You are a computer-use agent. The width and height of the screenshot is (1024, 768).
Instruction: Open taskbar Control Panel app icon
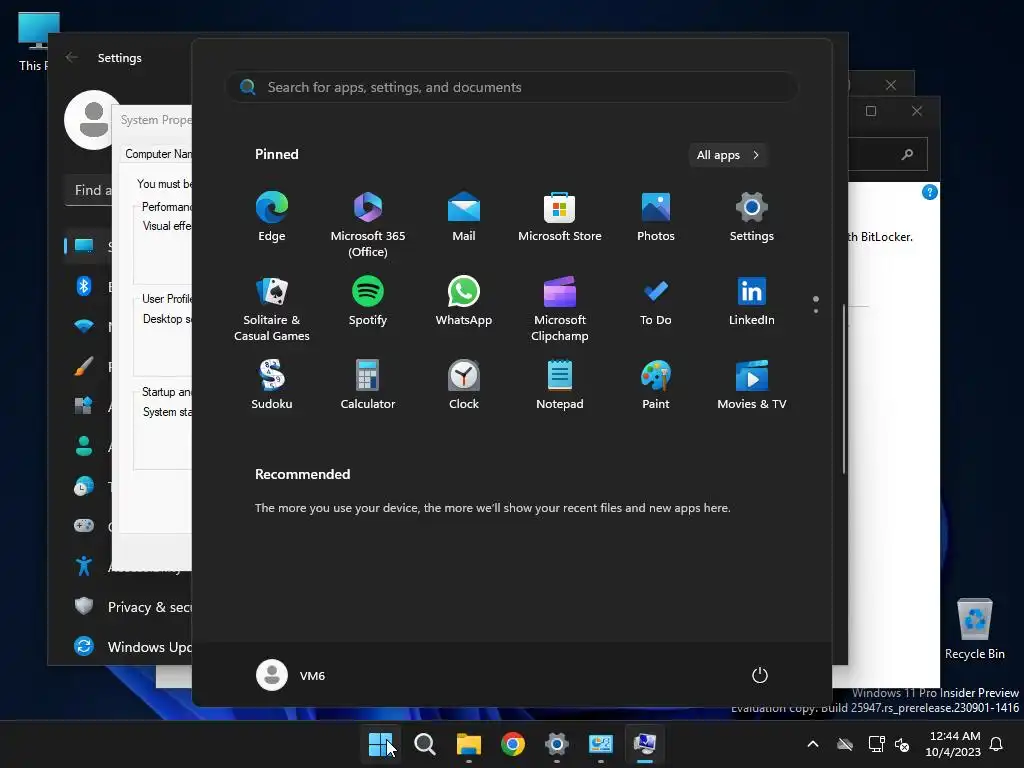(601, 744)
